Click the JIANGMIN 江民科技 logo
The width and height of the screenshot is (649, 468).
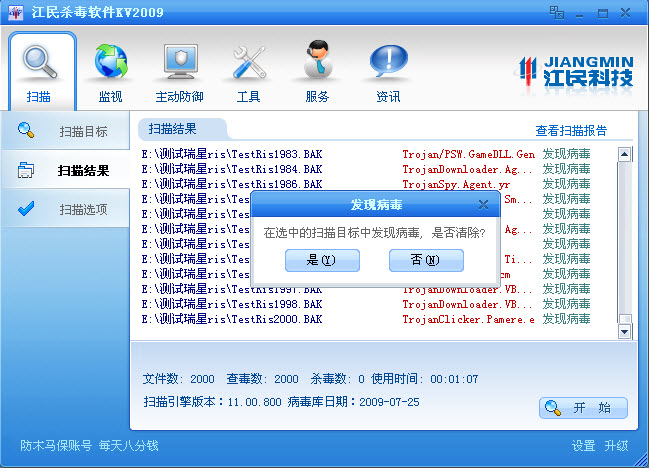tap(576, 72)
